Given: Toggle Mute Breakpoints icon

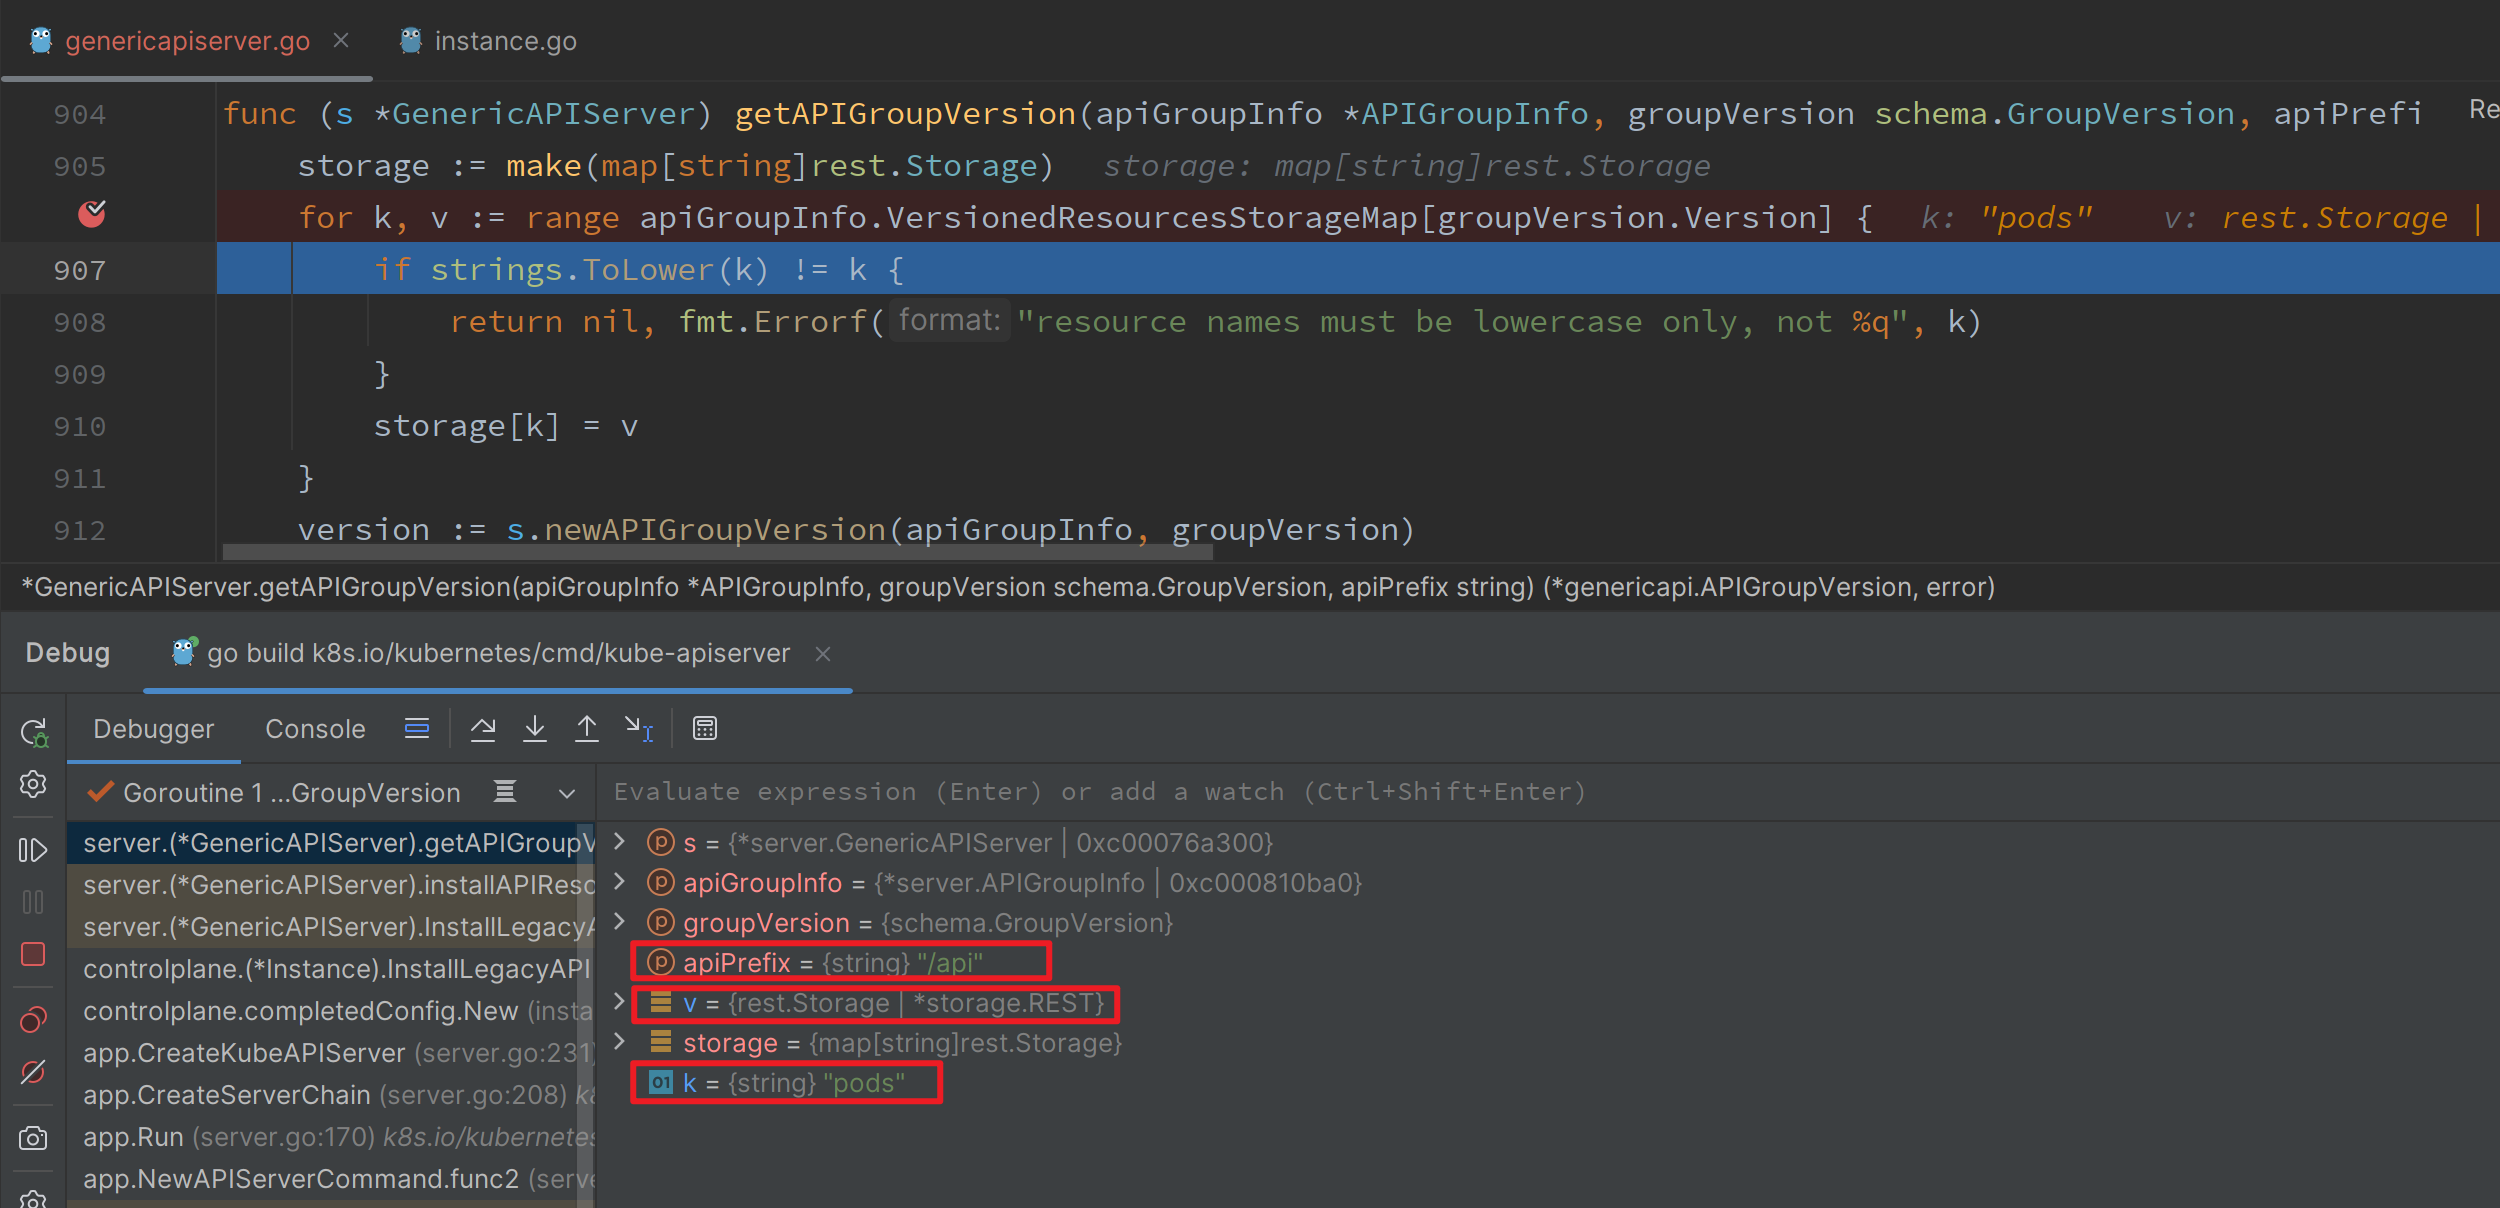Looking at the screenshot, I should click(x=33, y=1072).
